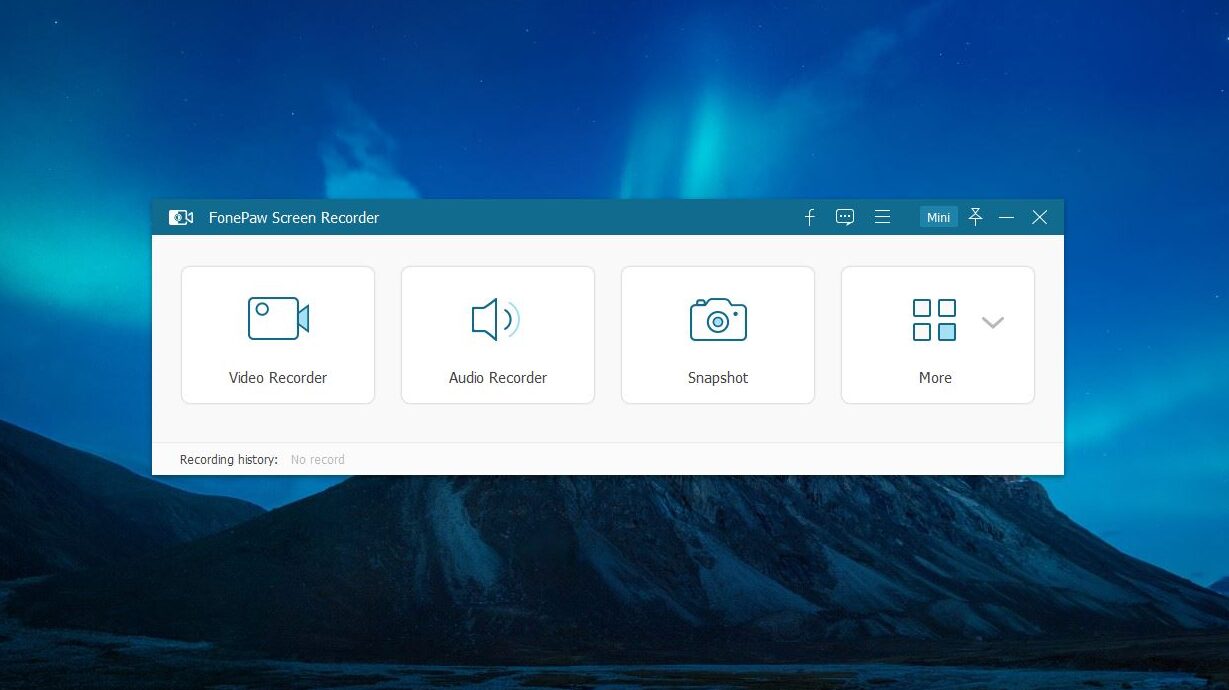Image resolution: width=1229 pixels, height=690 pixels.
Task: Expand the More dropdown chevron
Action: (992, 322)
